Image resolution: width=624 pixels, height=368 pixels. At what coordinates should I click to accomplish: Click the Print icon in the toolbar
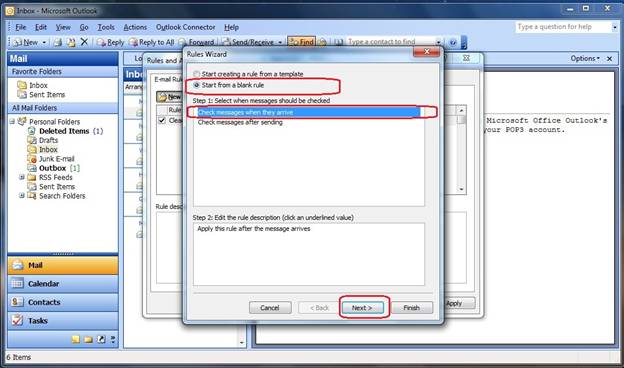point(58,42)
